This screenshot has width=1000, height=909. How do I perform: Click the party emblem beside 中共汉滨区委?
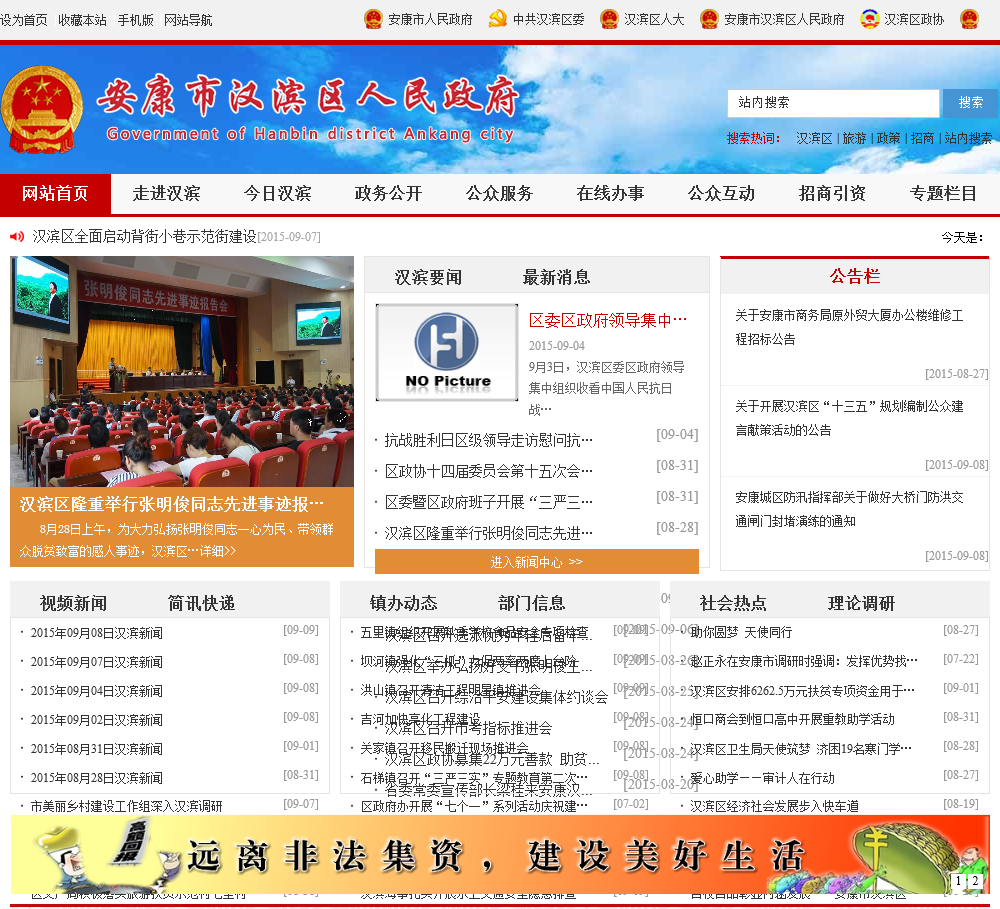point(497,19)
